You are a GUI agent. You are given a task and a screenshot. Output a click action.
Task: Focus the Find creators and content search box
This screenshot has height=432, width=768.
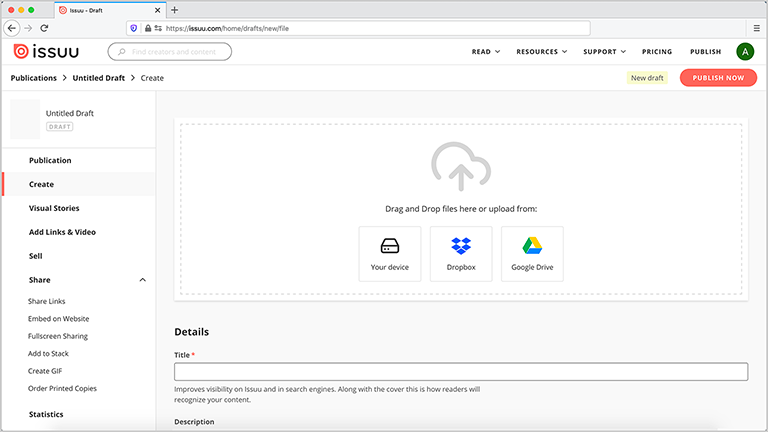pyautogui.click(x=170, y=51)
